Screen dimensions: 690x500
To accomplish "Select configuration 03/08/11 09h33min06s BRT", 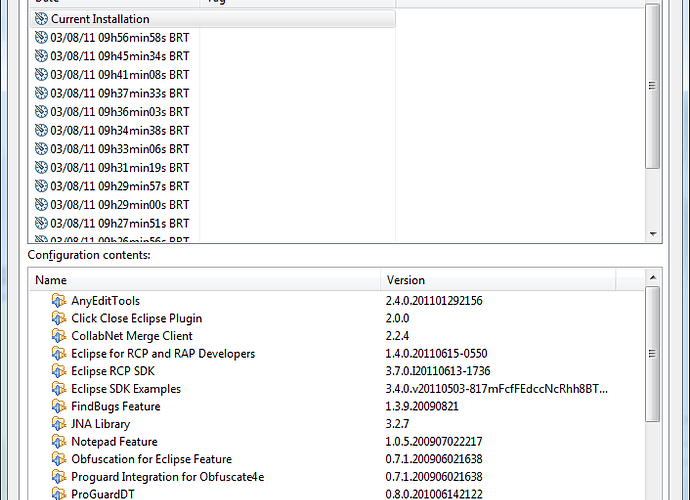I will click(120, 149).
